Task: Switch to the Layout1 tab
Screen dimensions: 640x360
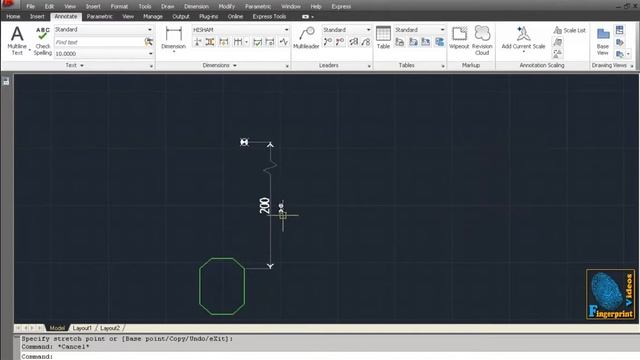Action: point(82,328)
